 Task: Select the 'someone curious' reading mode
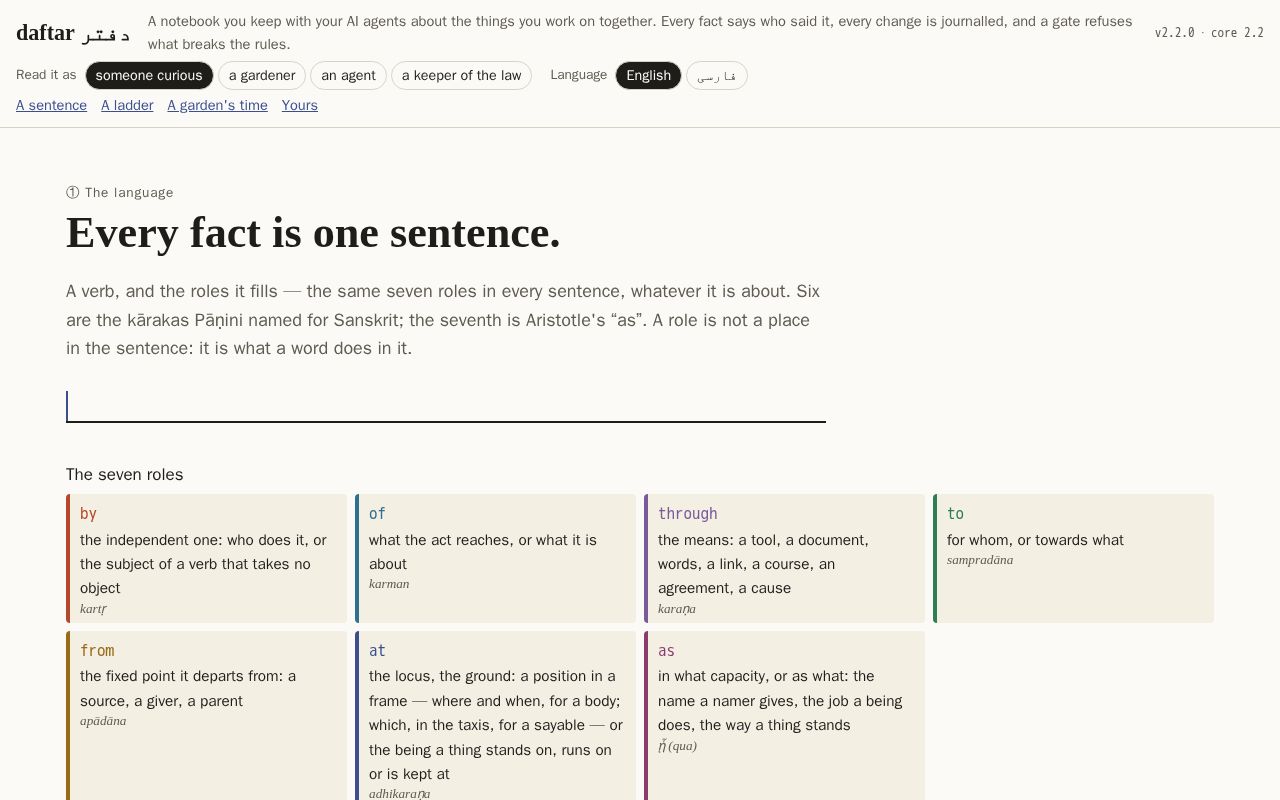click(x=149, y=76)
